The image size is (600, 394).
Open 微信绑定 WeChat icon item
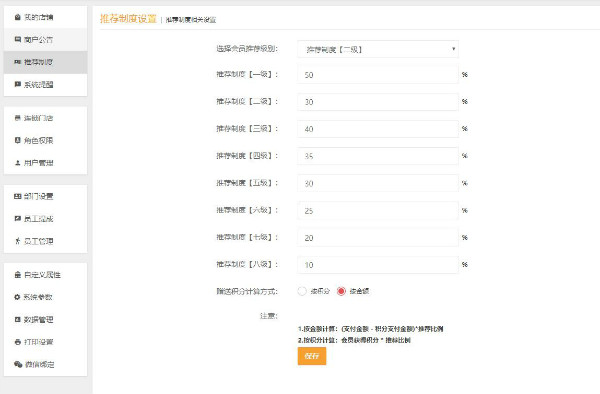point(18,364)
